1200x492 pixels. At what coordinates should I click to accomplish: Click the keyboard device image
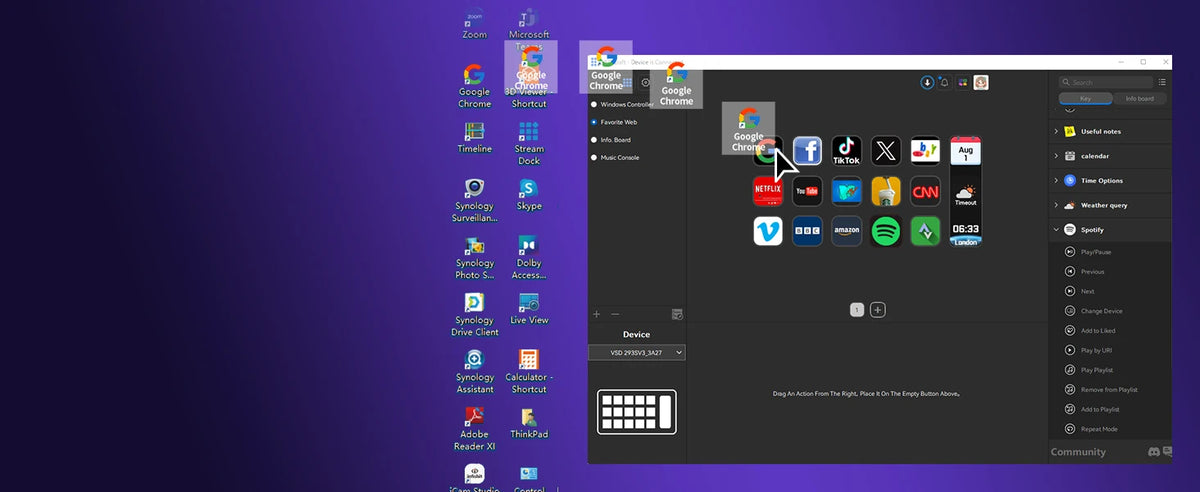(x=637, y=412)
